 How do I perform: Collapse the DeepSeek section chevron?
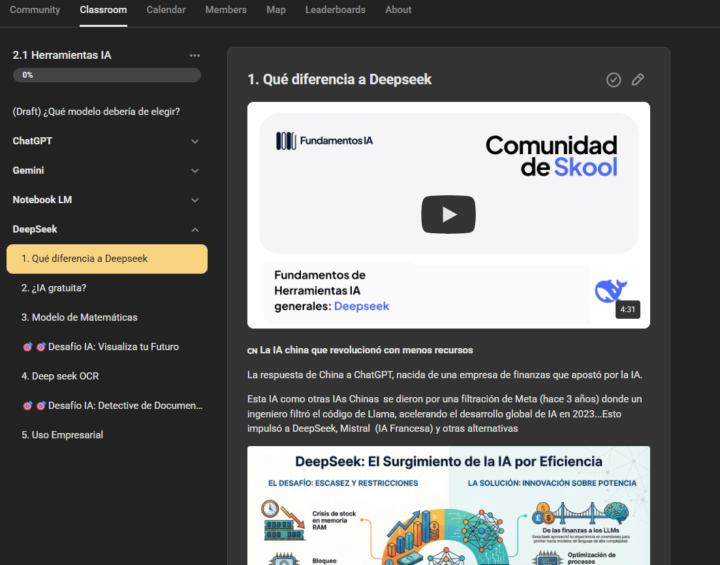pyautogui.click(x=195, y=230)
